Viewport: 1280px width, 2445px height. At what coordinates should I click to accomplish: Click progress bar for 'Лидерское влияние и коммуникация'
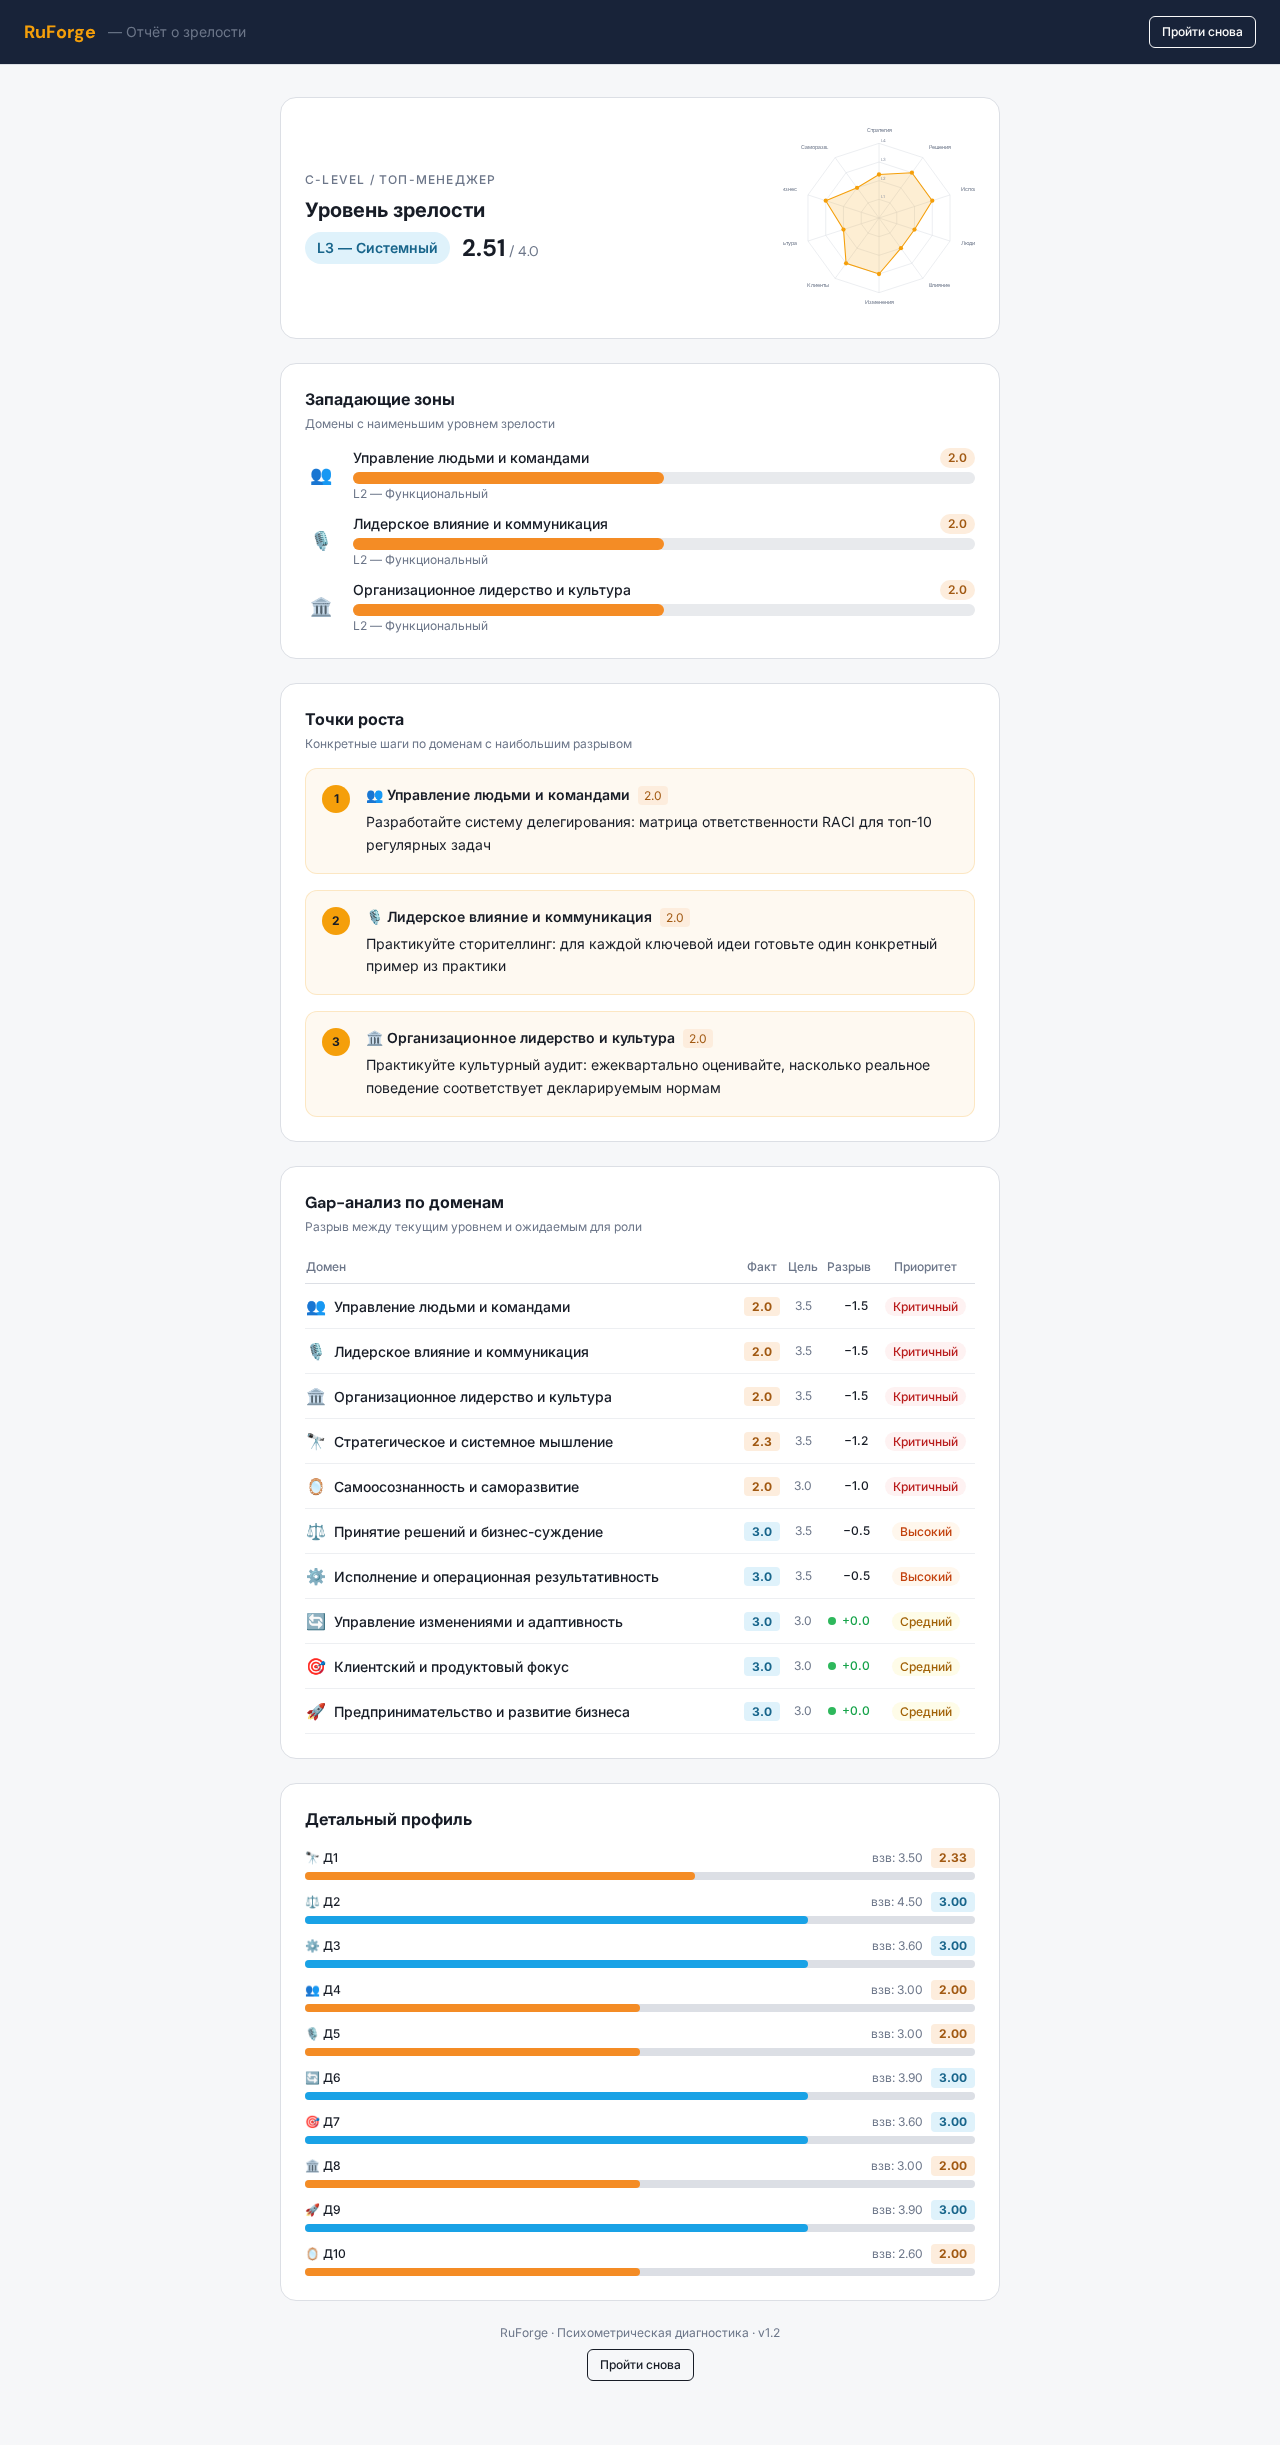coord(664,544)
